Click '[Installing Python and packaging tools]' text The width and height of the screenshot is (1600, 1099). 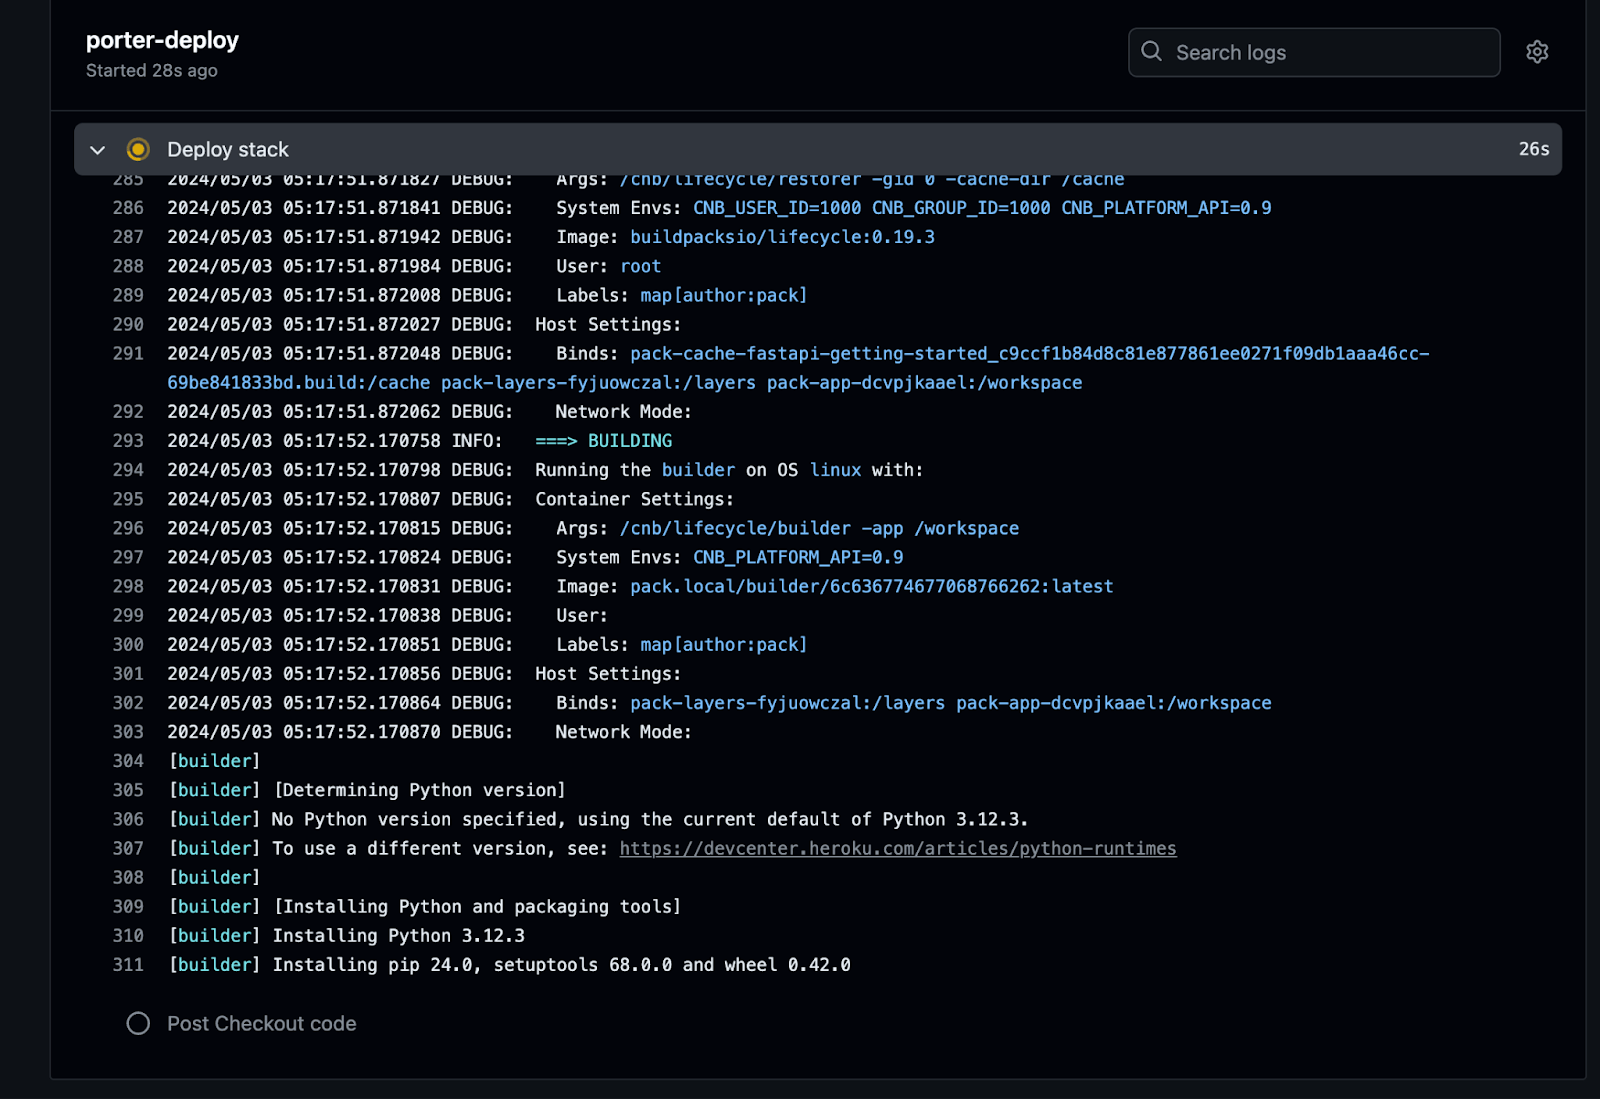[477, 907]
